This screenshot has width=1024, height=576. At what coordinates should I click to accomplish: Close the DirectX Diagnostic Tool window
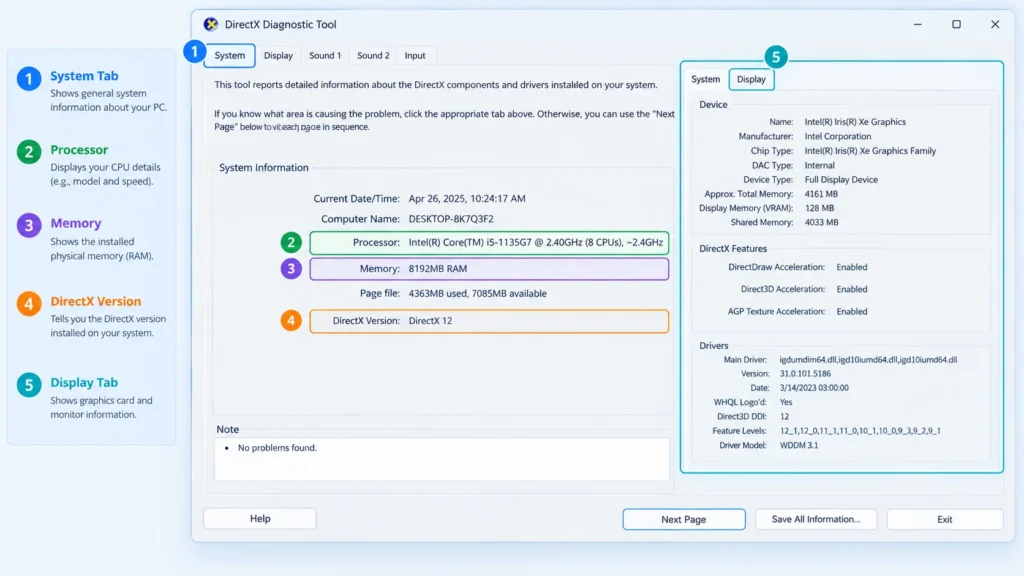[995, 24]
